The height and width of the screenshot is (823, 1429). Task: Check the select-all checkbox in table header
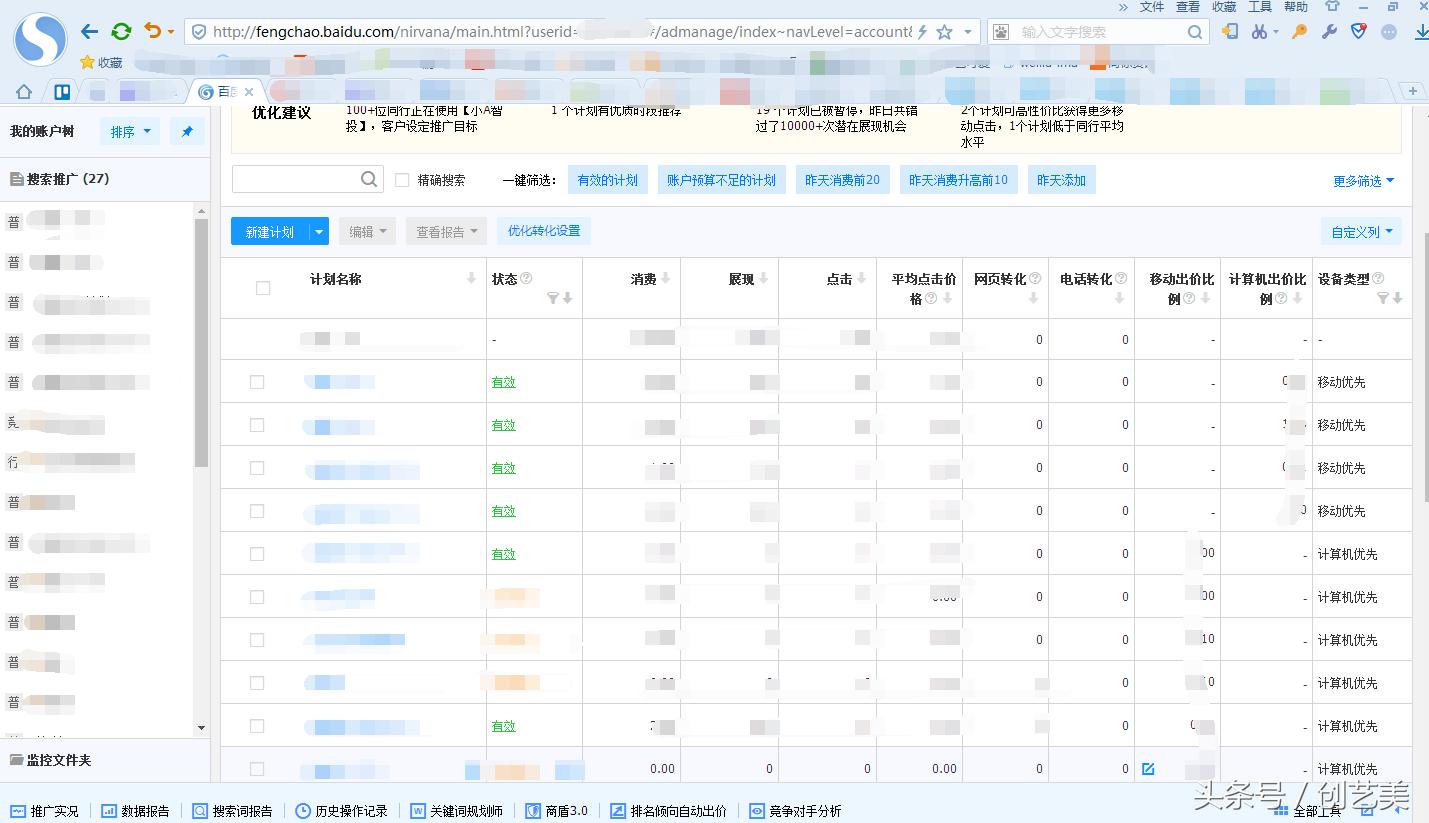263,287
